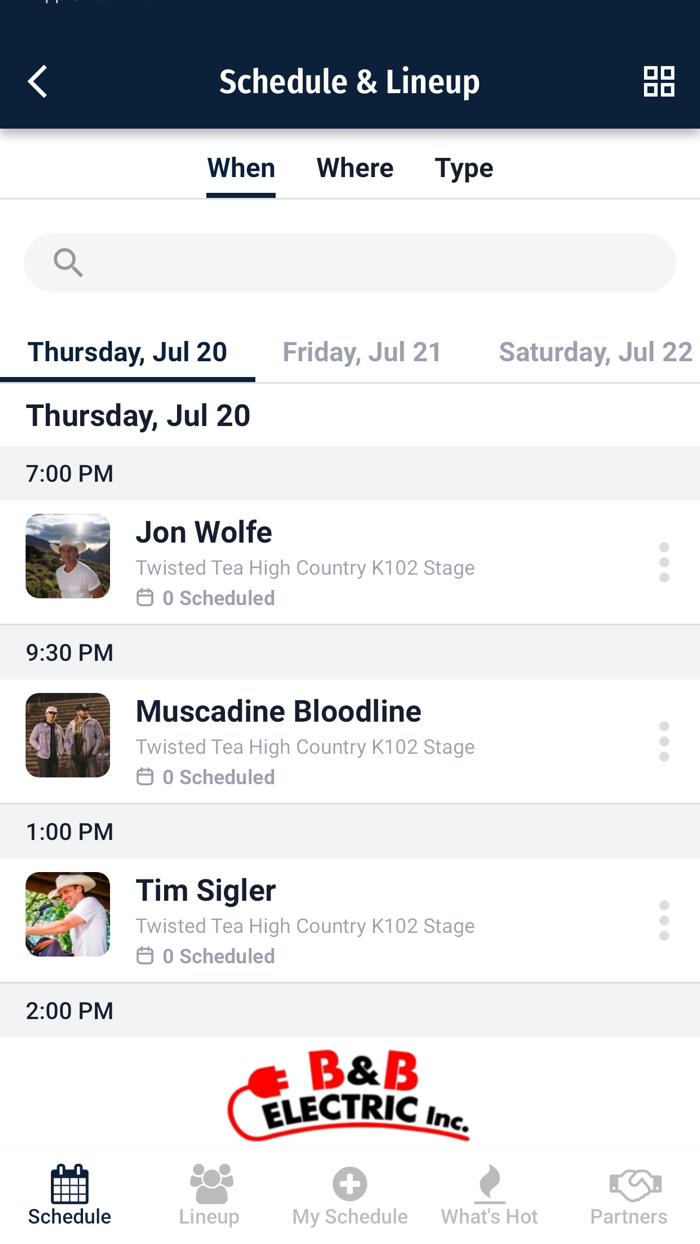Switch to the Where tab

coord(354,167)
